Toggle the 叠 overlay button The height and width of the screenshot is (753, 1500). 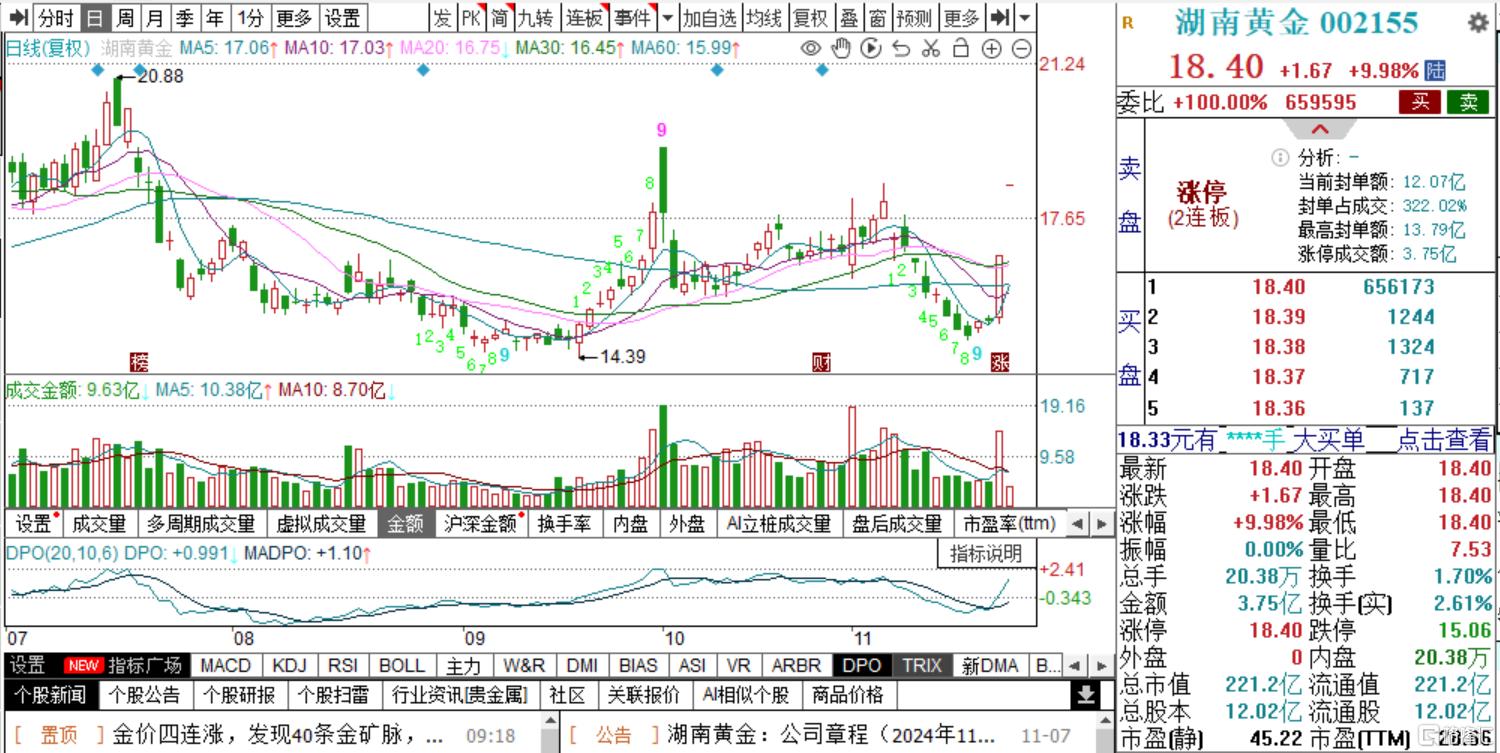coord(849,17)
